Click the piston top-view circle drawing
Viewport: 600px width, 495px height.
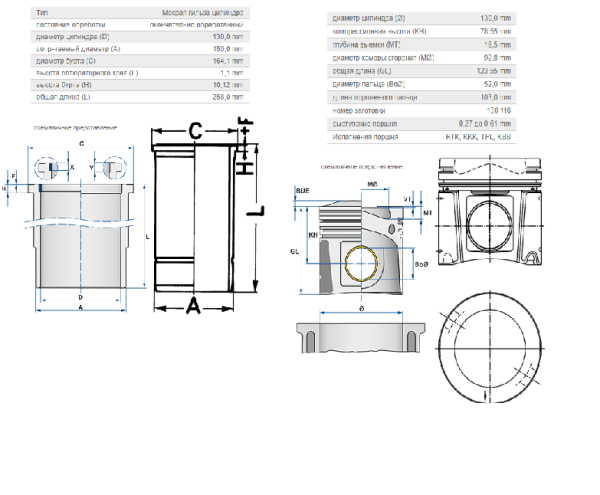[x=490, y=348]
